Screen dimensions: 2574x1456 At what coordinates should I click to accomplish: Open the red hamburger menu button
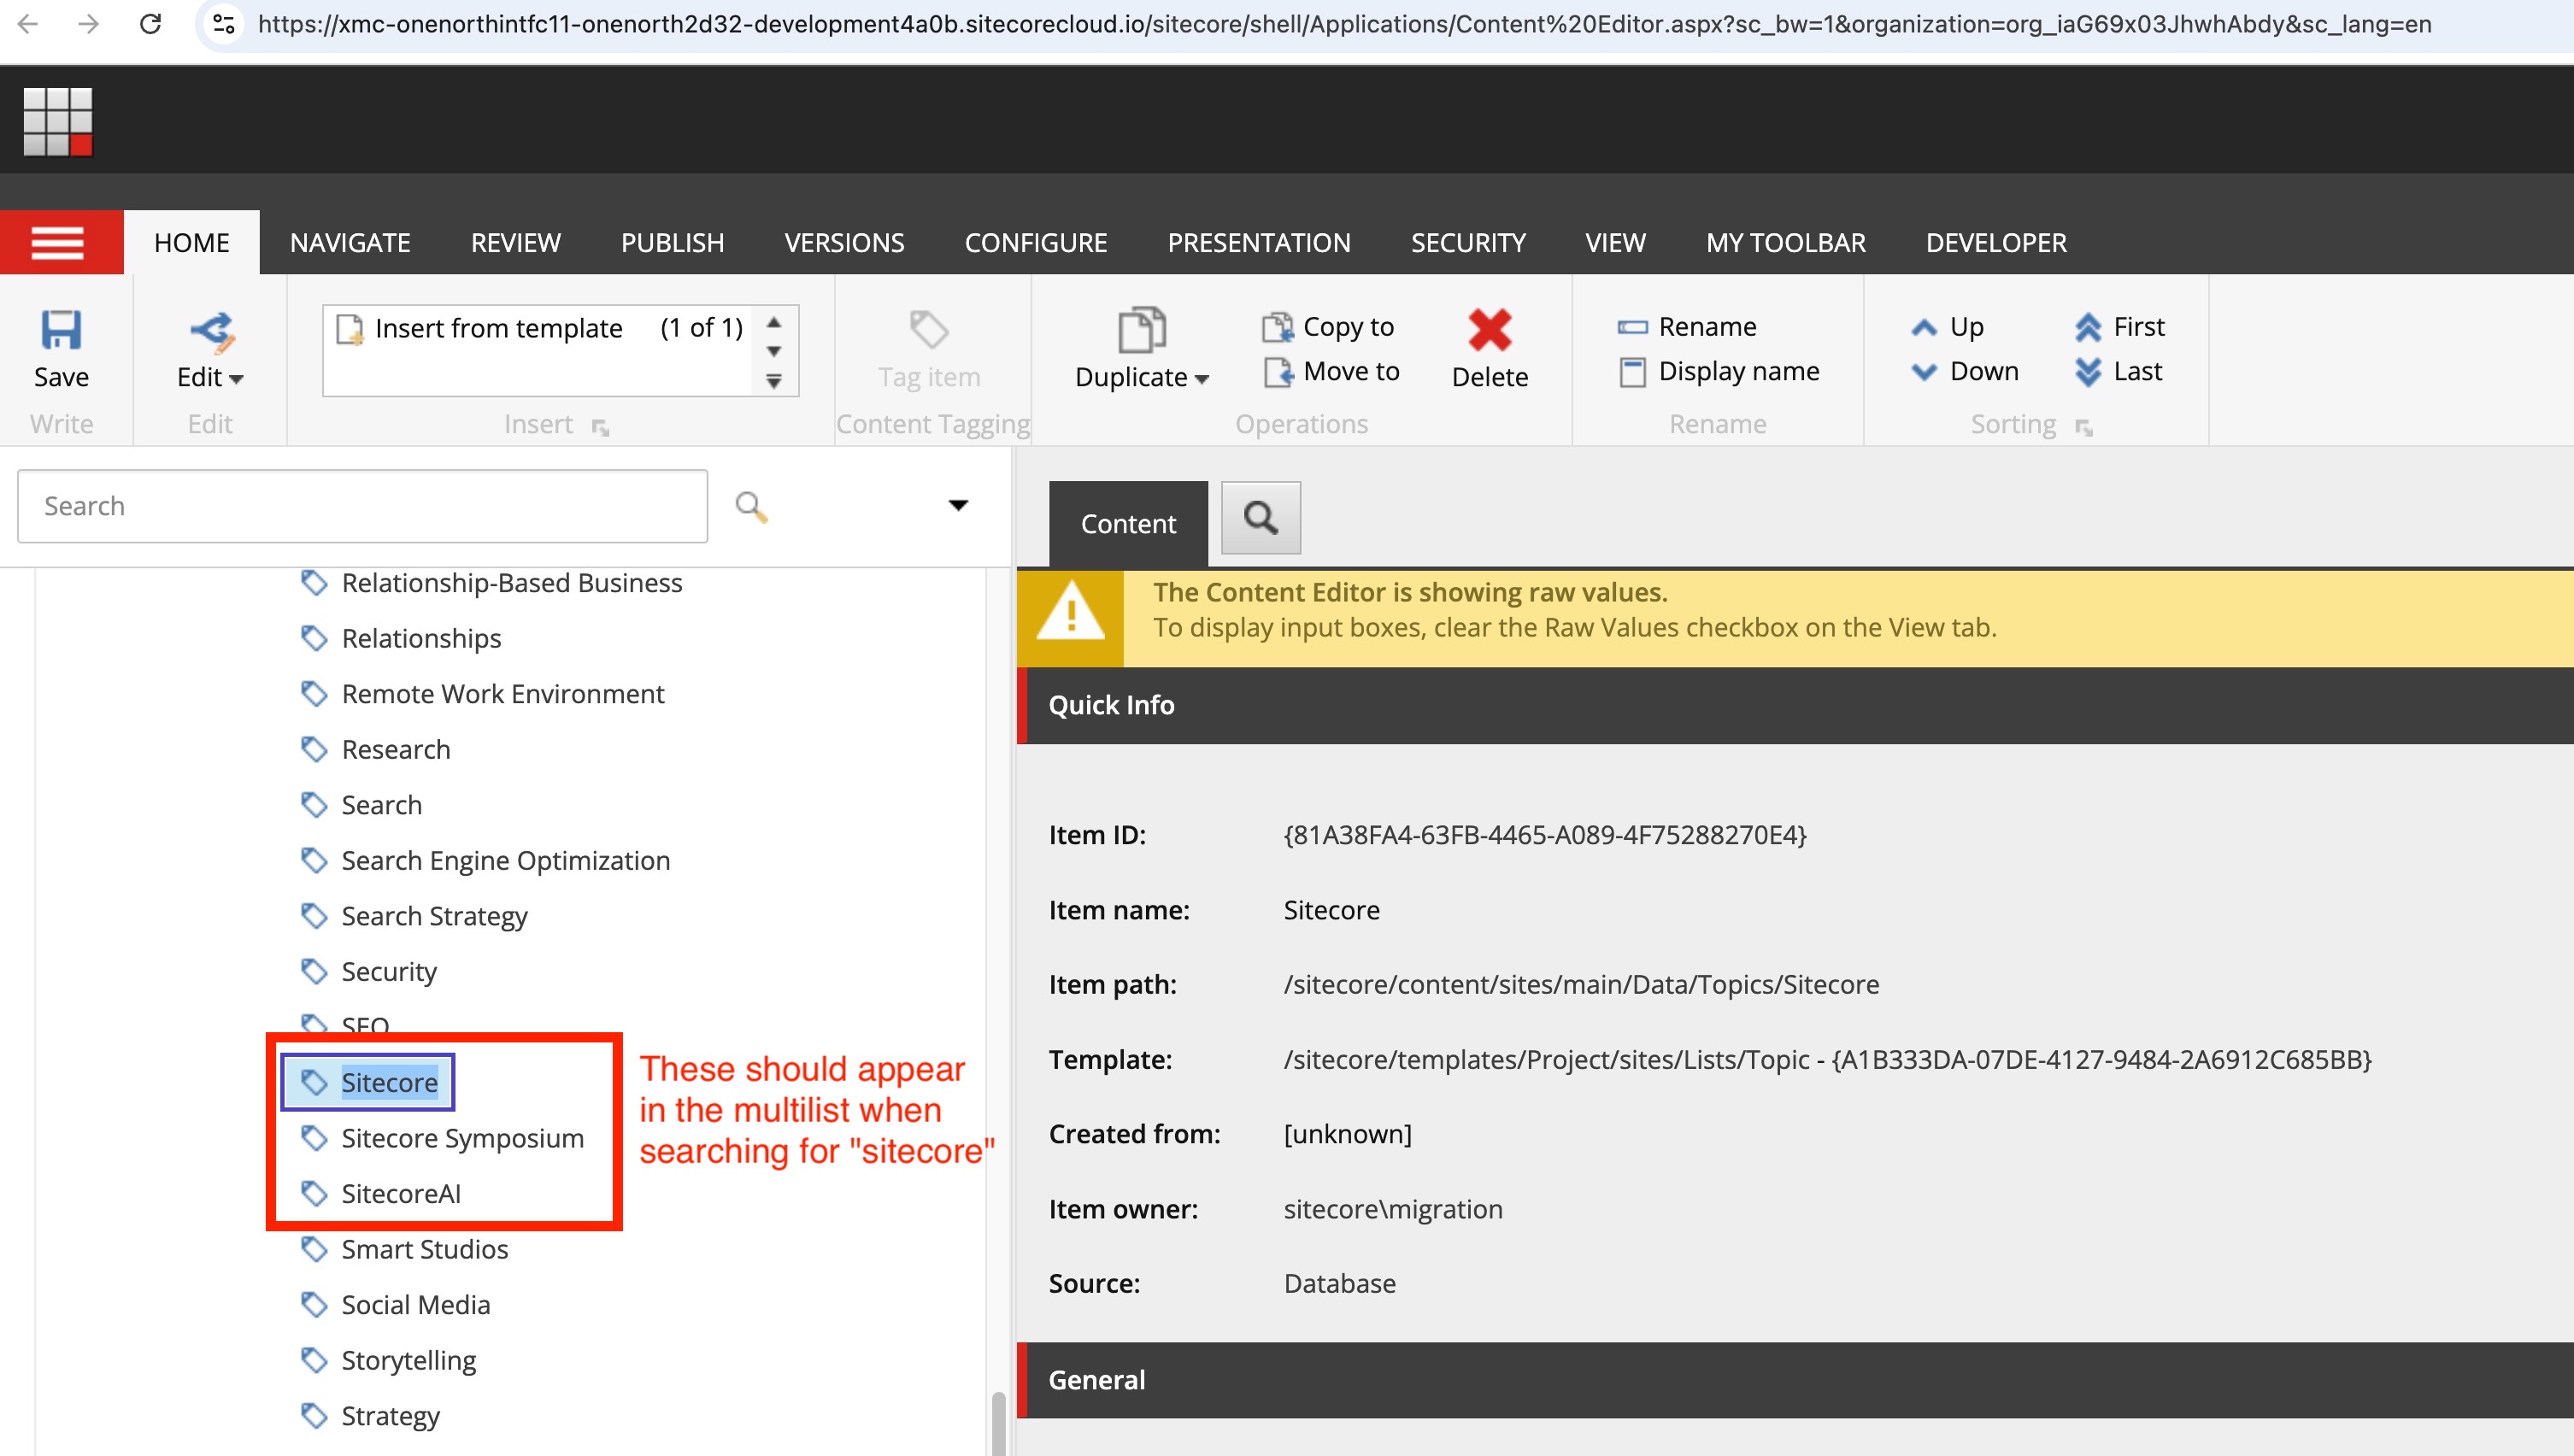61,242
